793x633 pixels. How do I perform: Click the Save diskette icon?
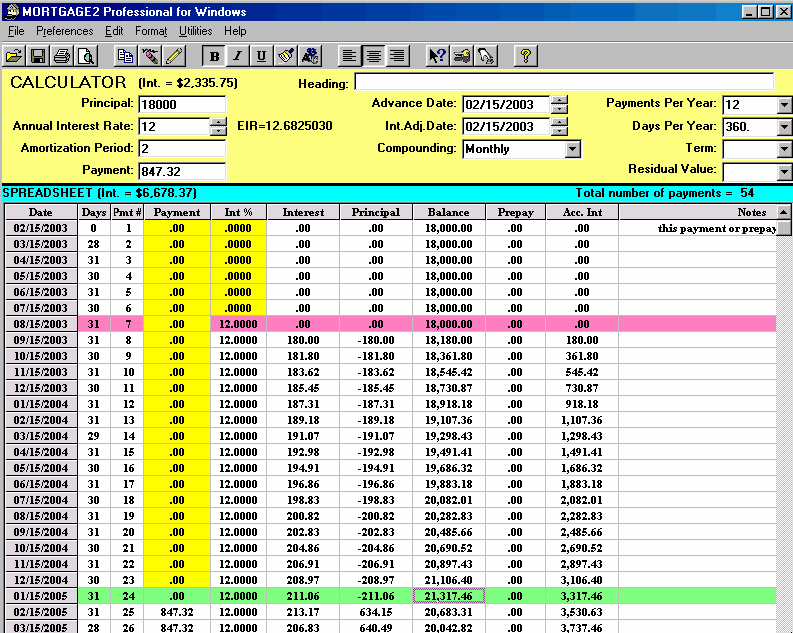38,56
